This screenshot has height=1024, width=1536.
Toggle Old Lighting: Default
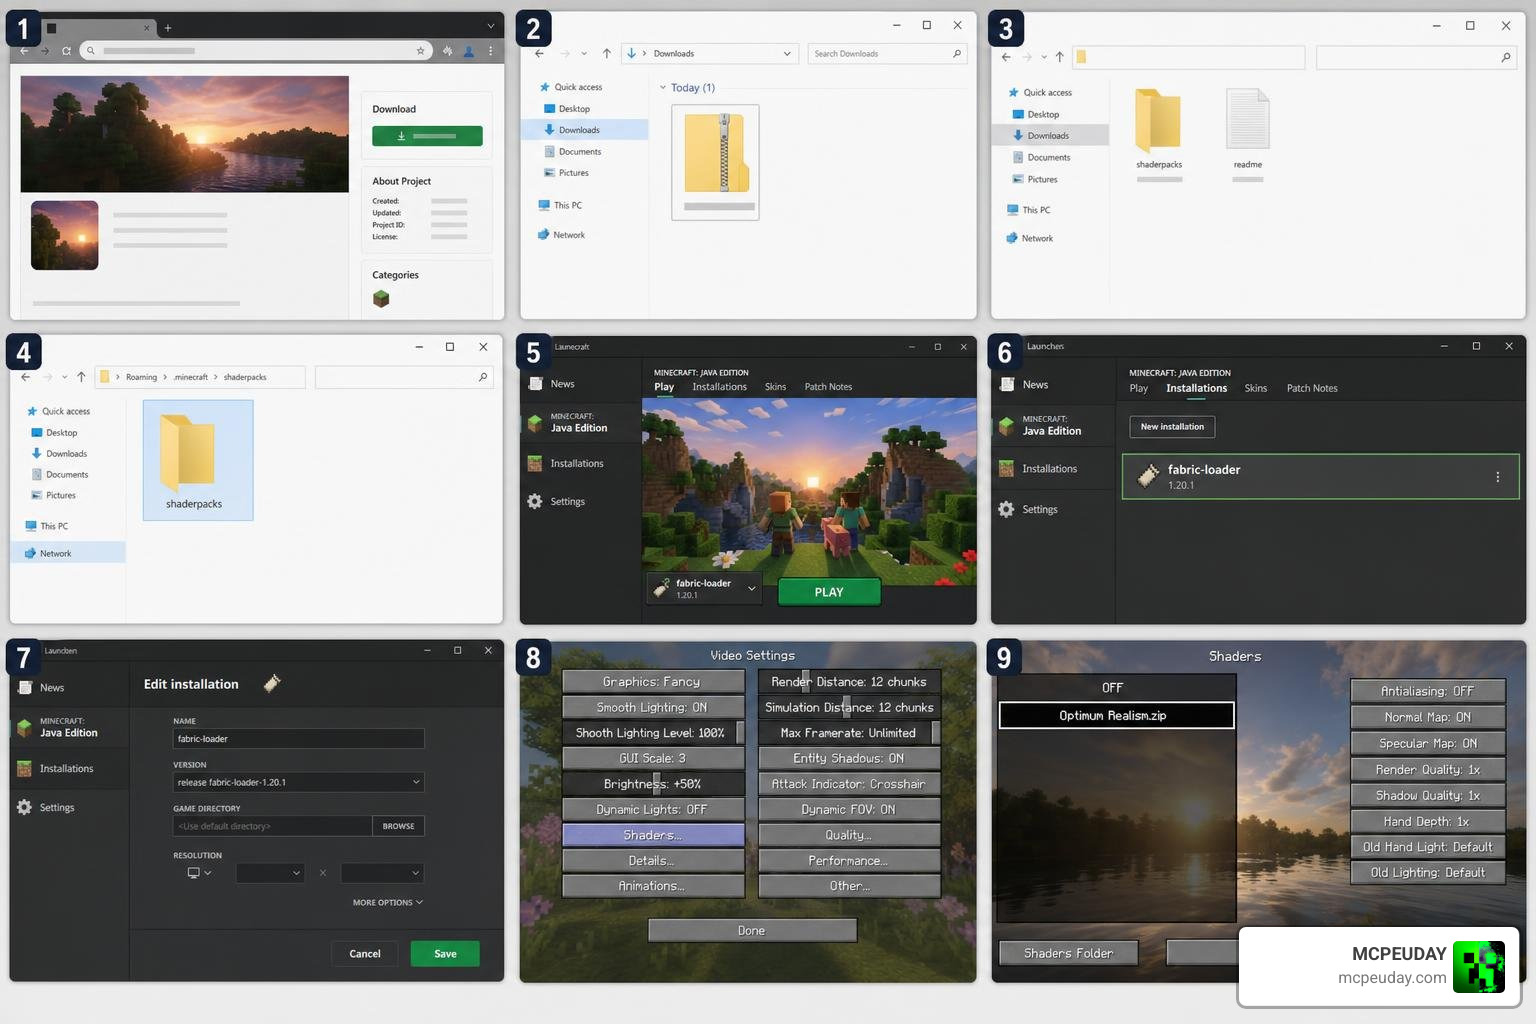1427,872
